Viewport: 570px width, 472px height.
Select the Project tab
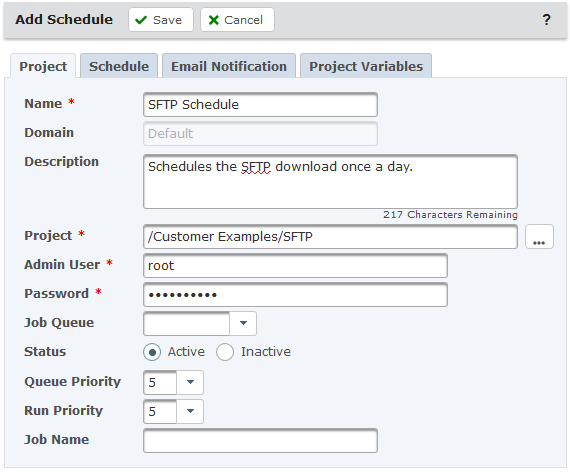(43, 66)
